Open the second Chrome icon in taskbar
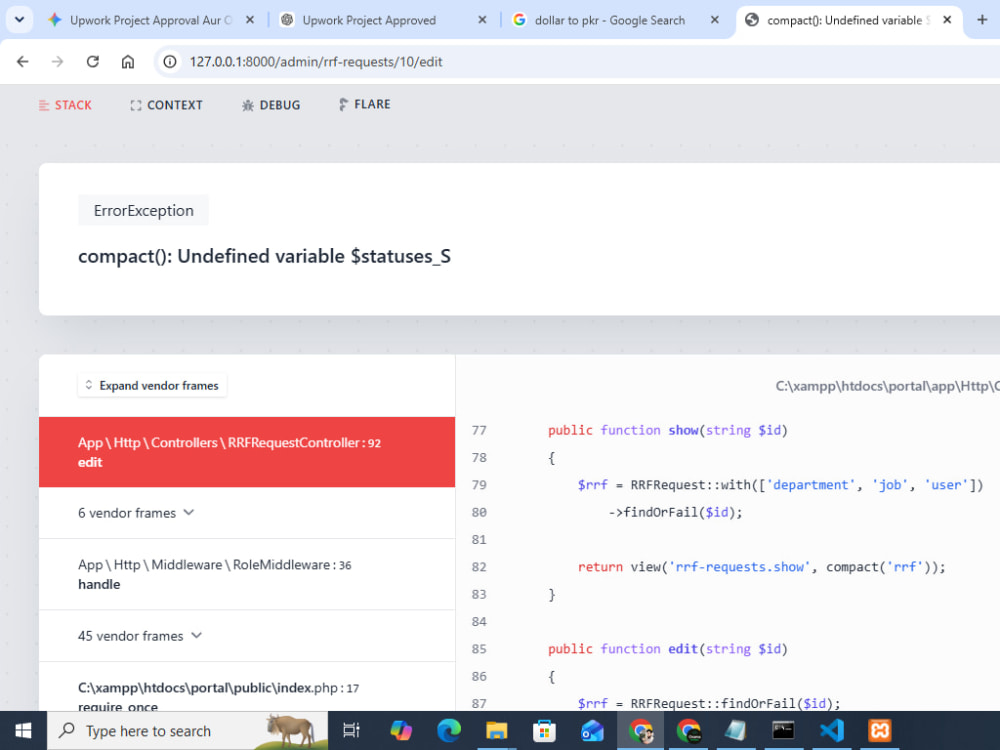The image size is (1000, 750). [688, 731]
